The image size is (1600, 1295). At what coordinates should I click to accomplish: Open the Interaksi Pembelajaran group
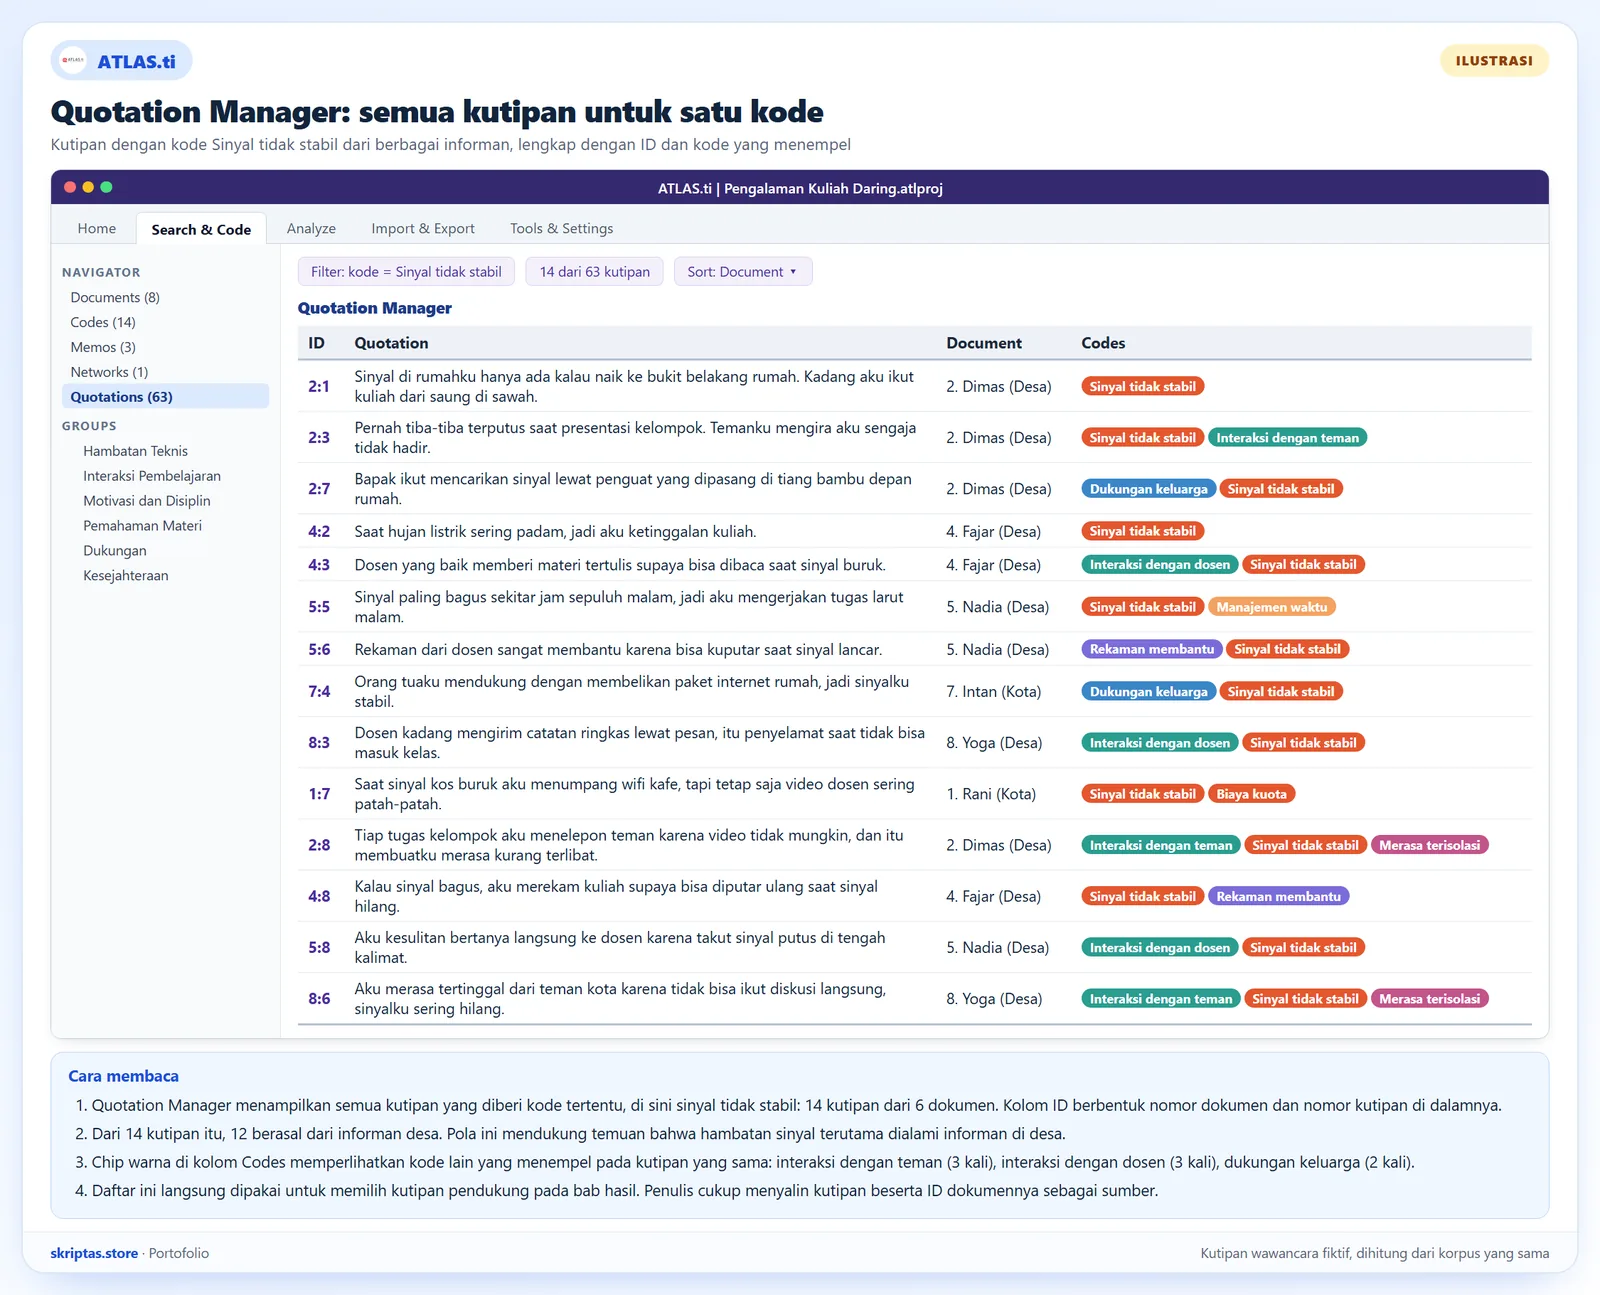[152, 476]
